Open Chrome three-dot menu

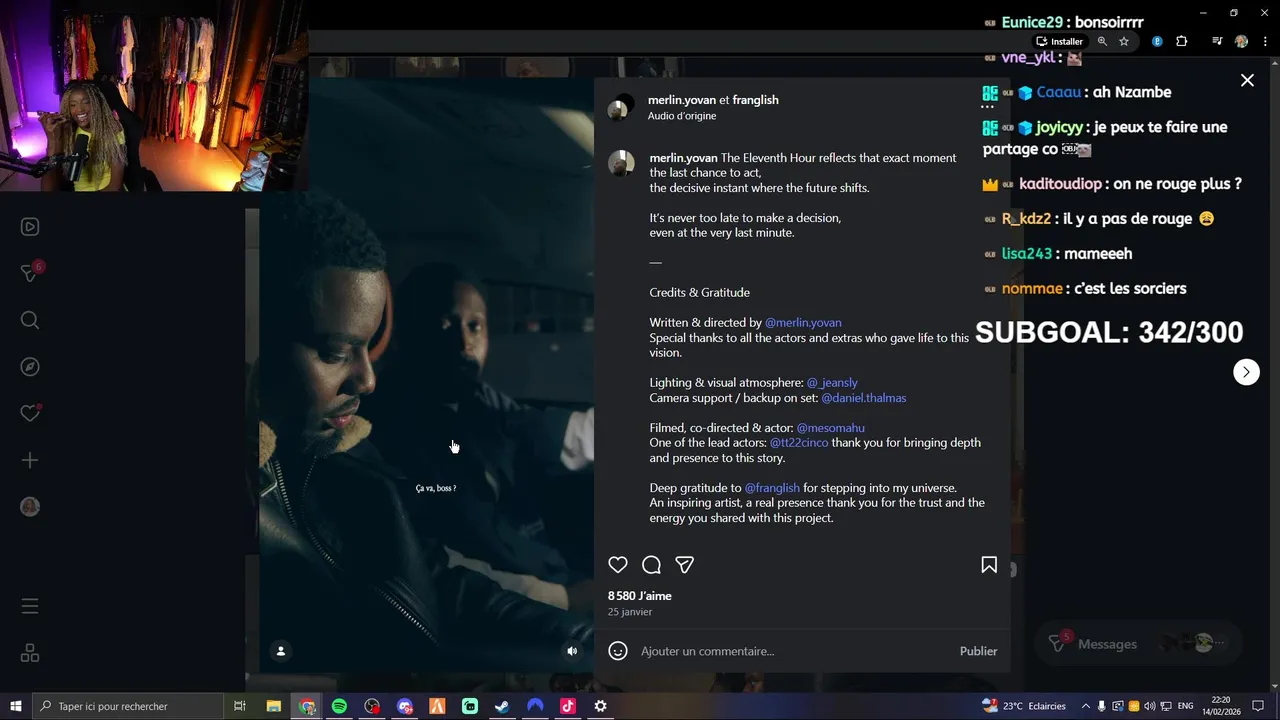pos(1265,41)
